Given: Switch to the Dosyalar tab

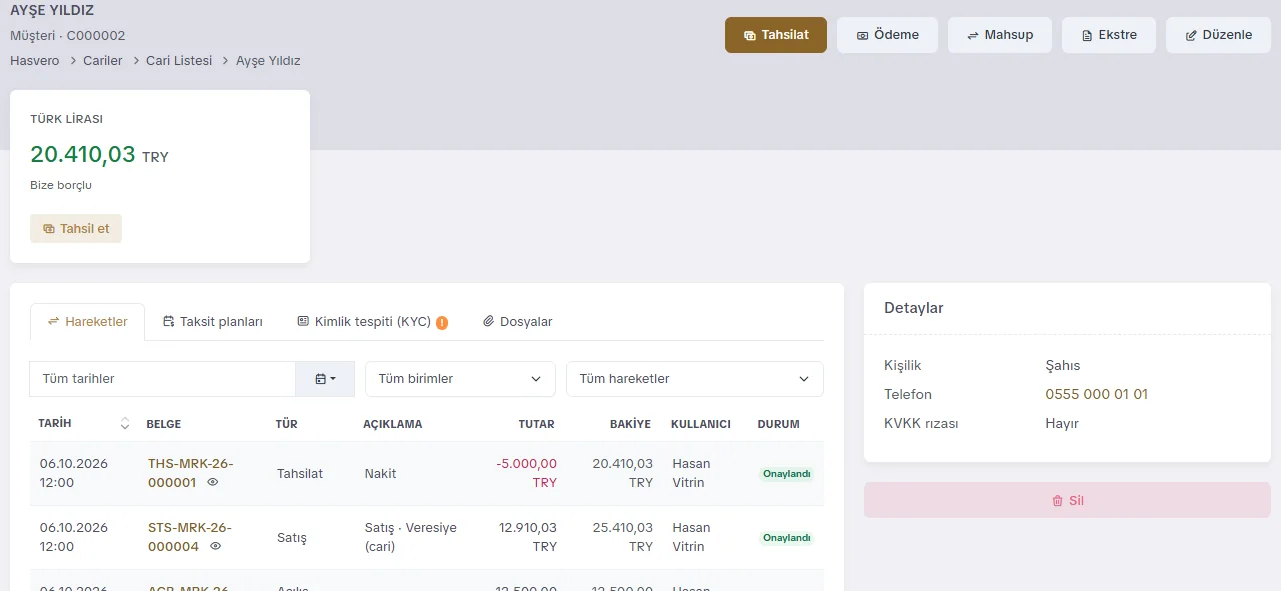Looking at the screenshot, I should coord(517,322).
